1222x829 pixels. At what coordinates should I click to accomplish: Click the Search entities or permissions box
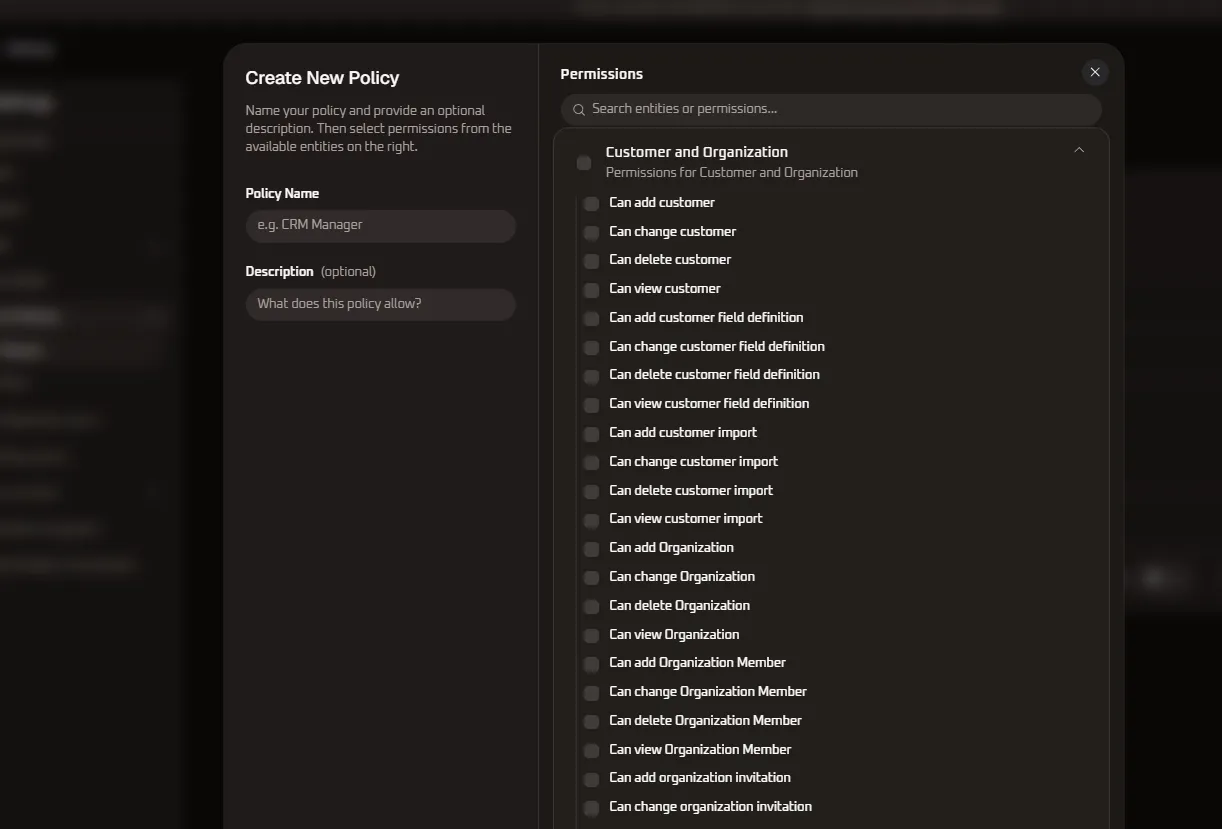pos(831,109)
